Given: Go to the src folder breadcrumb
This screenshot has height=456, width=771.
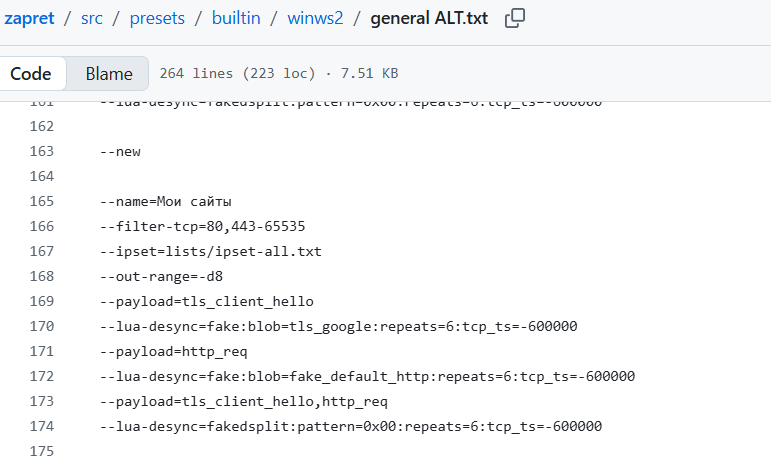Looking at the screenshot, I should coord(92,18).
